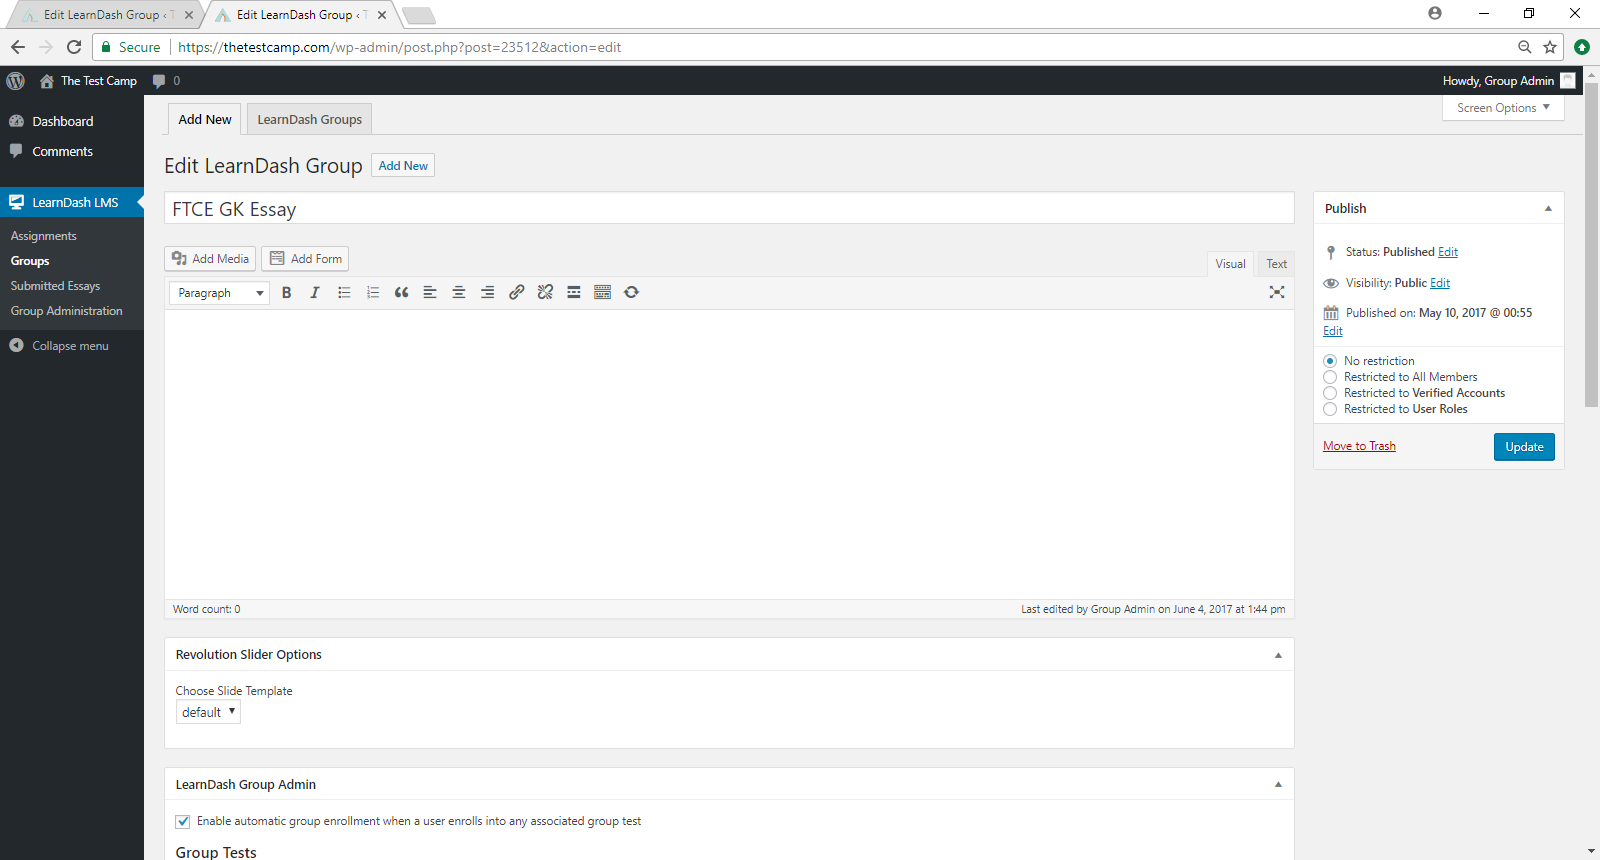This screenshot has width=1600, height=860.
Task: Switch to the Text editor tab
Action: click(x=1276, y=264)
